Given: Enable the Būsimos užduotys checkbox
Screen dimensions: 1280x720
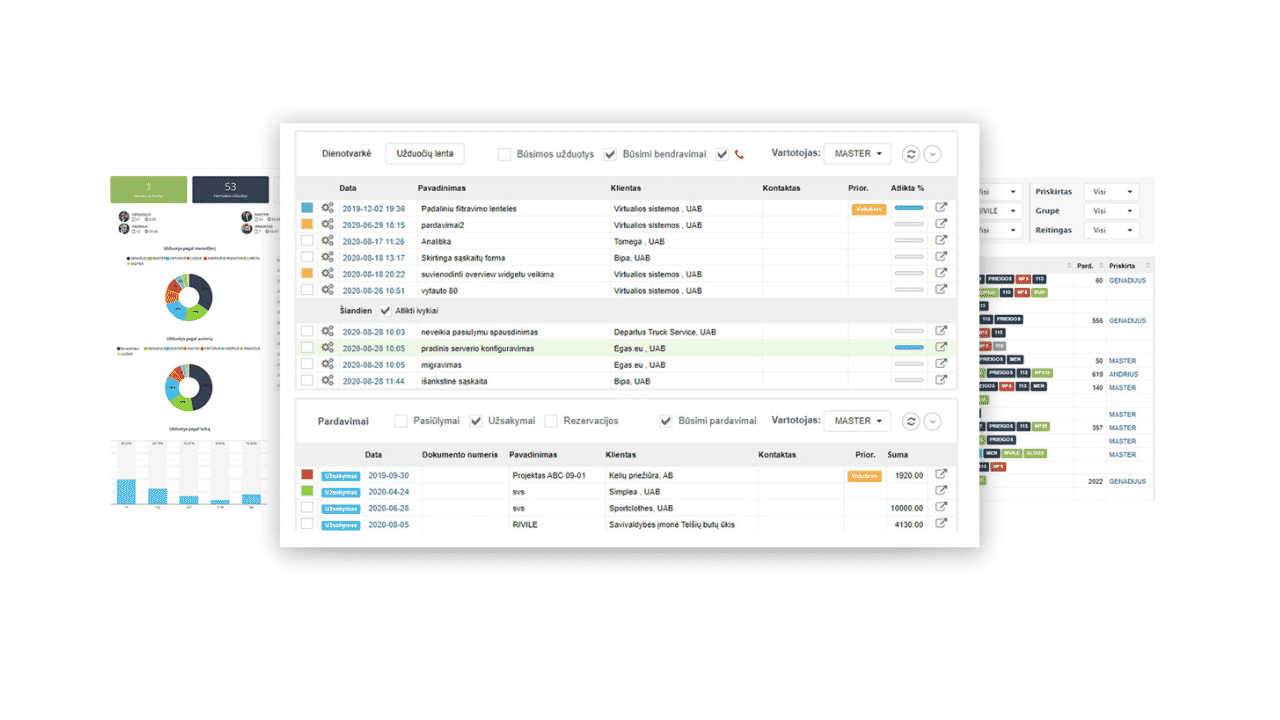Looking at the screenshot, I should point(505,154).
